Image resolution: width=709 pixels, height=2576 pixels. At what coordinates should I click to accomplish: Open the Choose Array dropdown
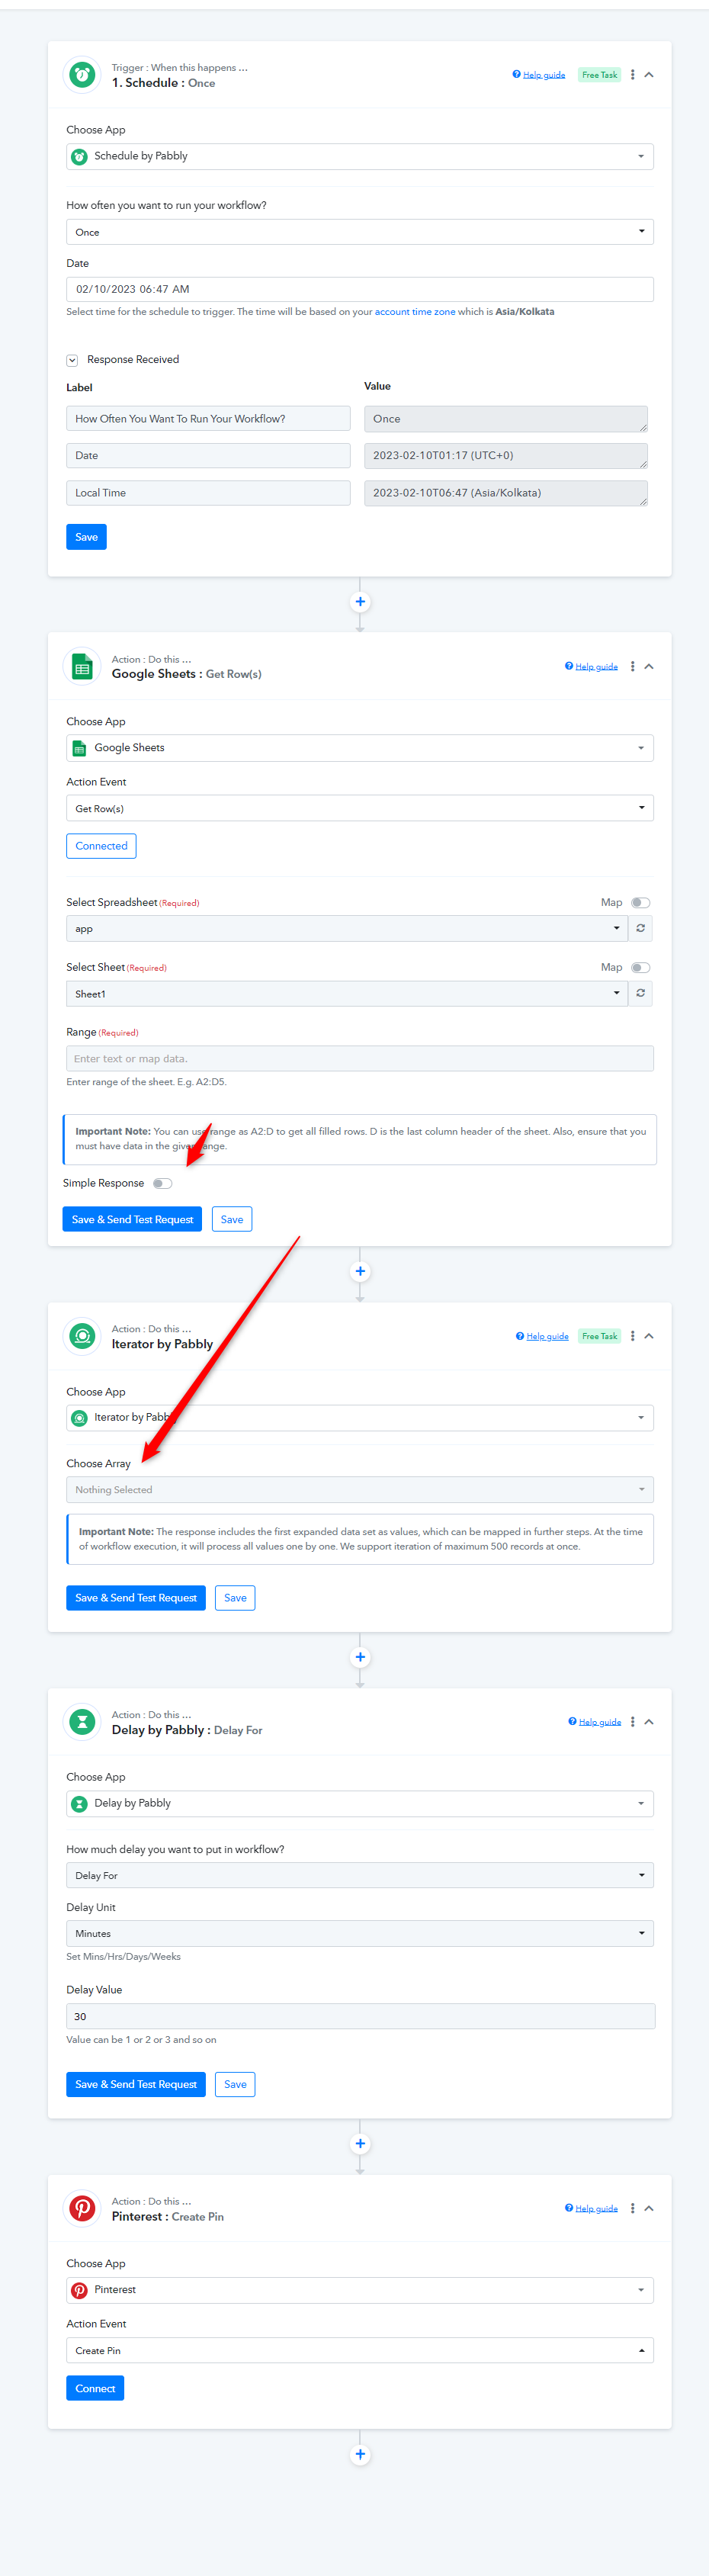click(x=360, y=1490)
